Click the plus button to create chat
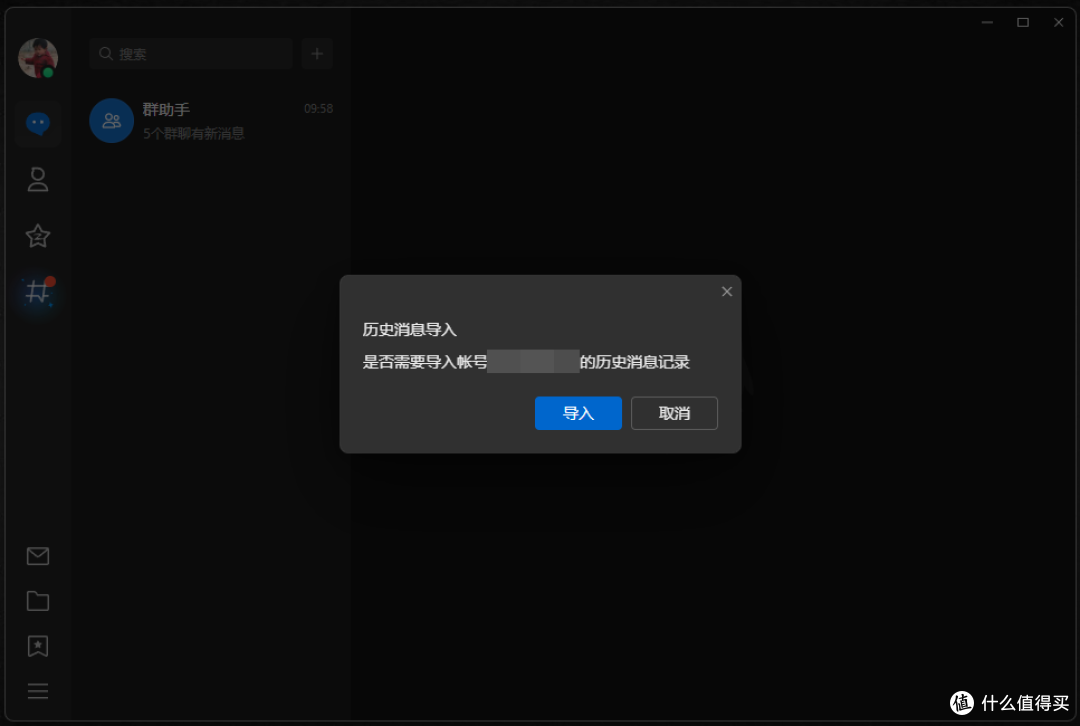1080x726 pixels. (317, 53)
